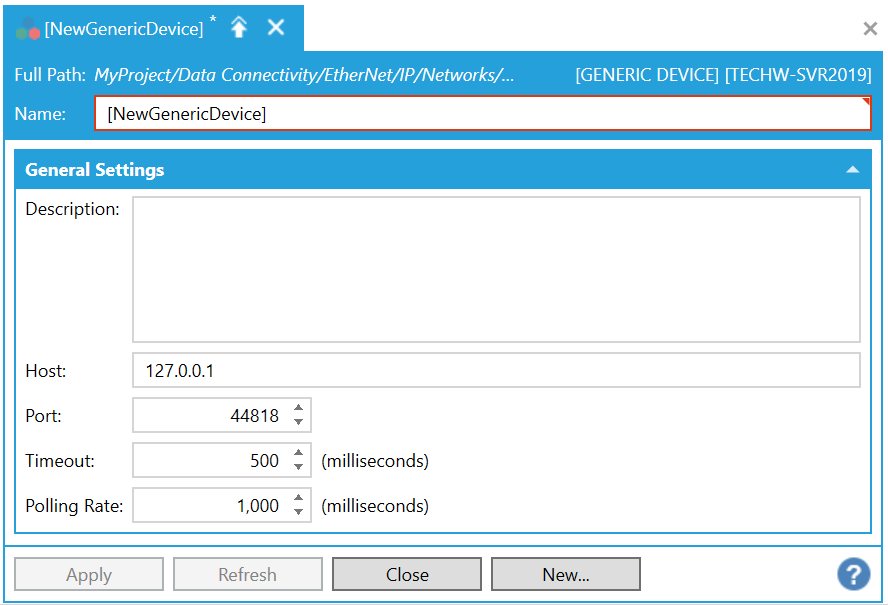Click the blue help question mark icon

[x=853, y=574]
